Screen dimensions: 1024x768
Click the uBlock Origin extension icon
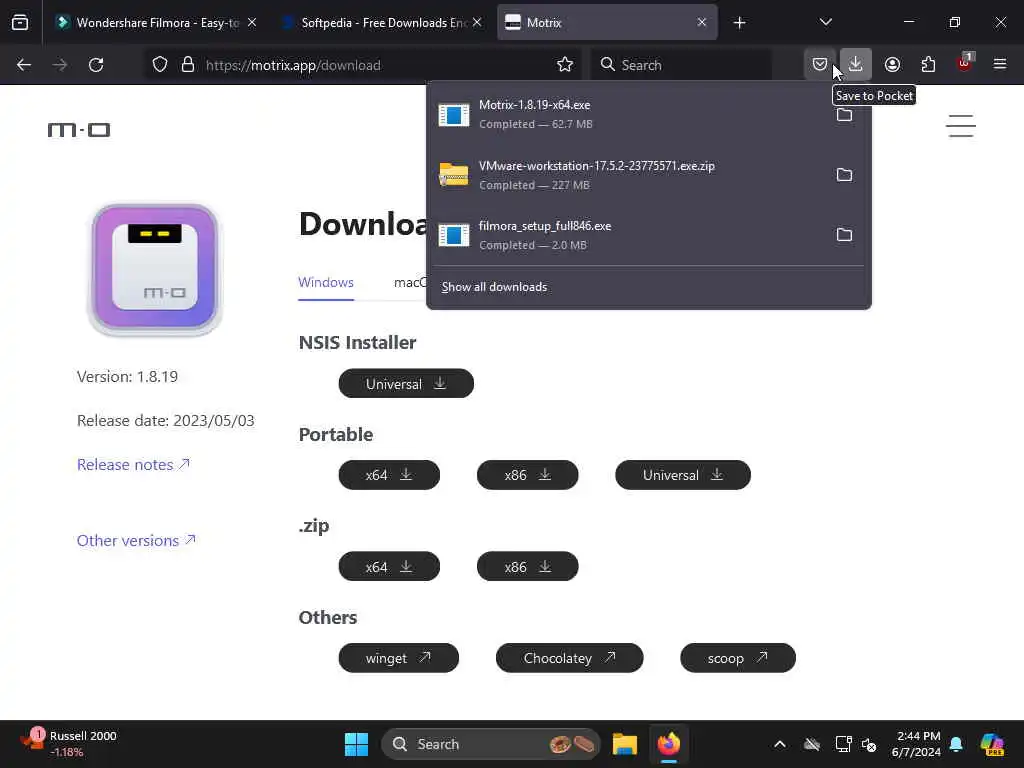coord(964,63)
